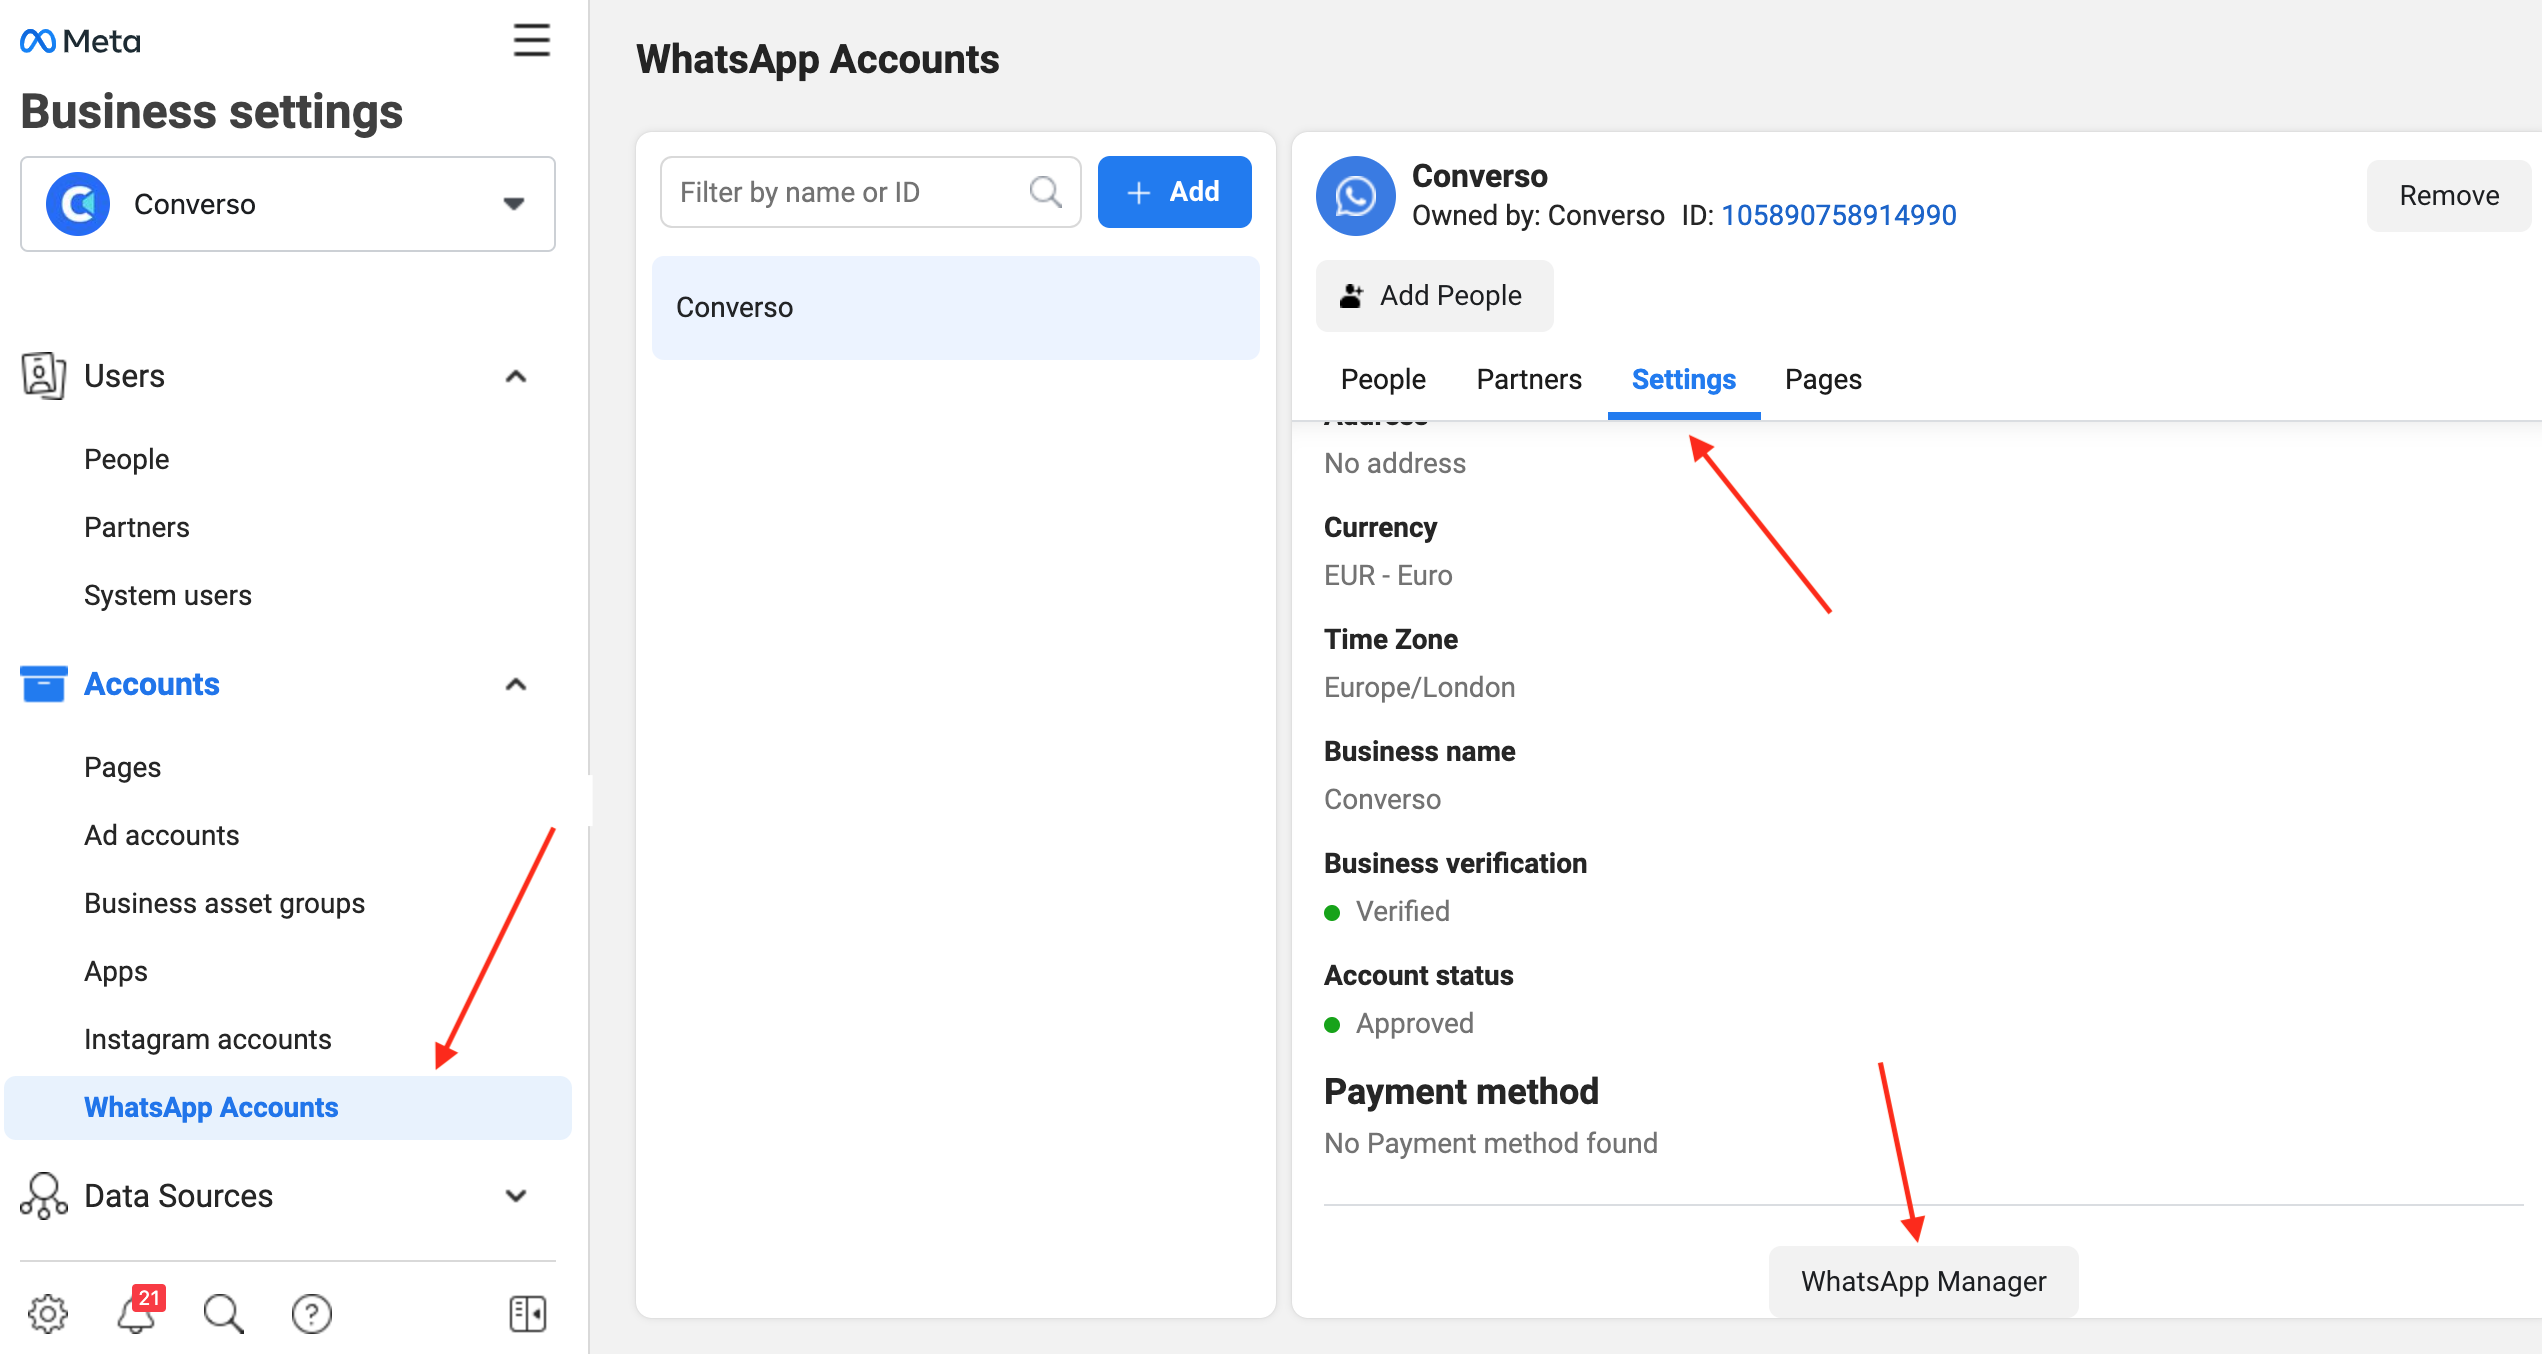Image resolution: width=2542 pixels, height=1354 pixels.
Task: Click the filter search magnifier icon
Action: (1045, 191)
